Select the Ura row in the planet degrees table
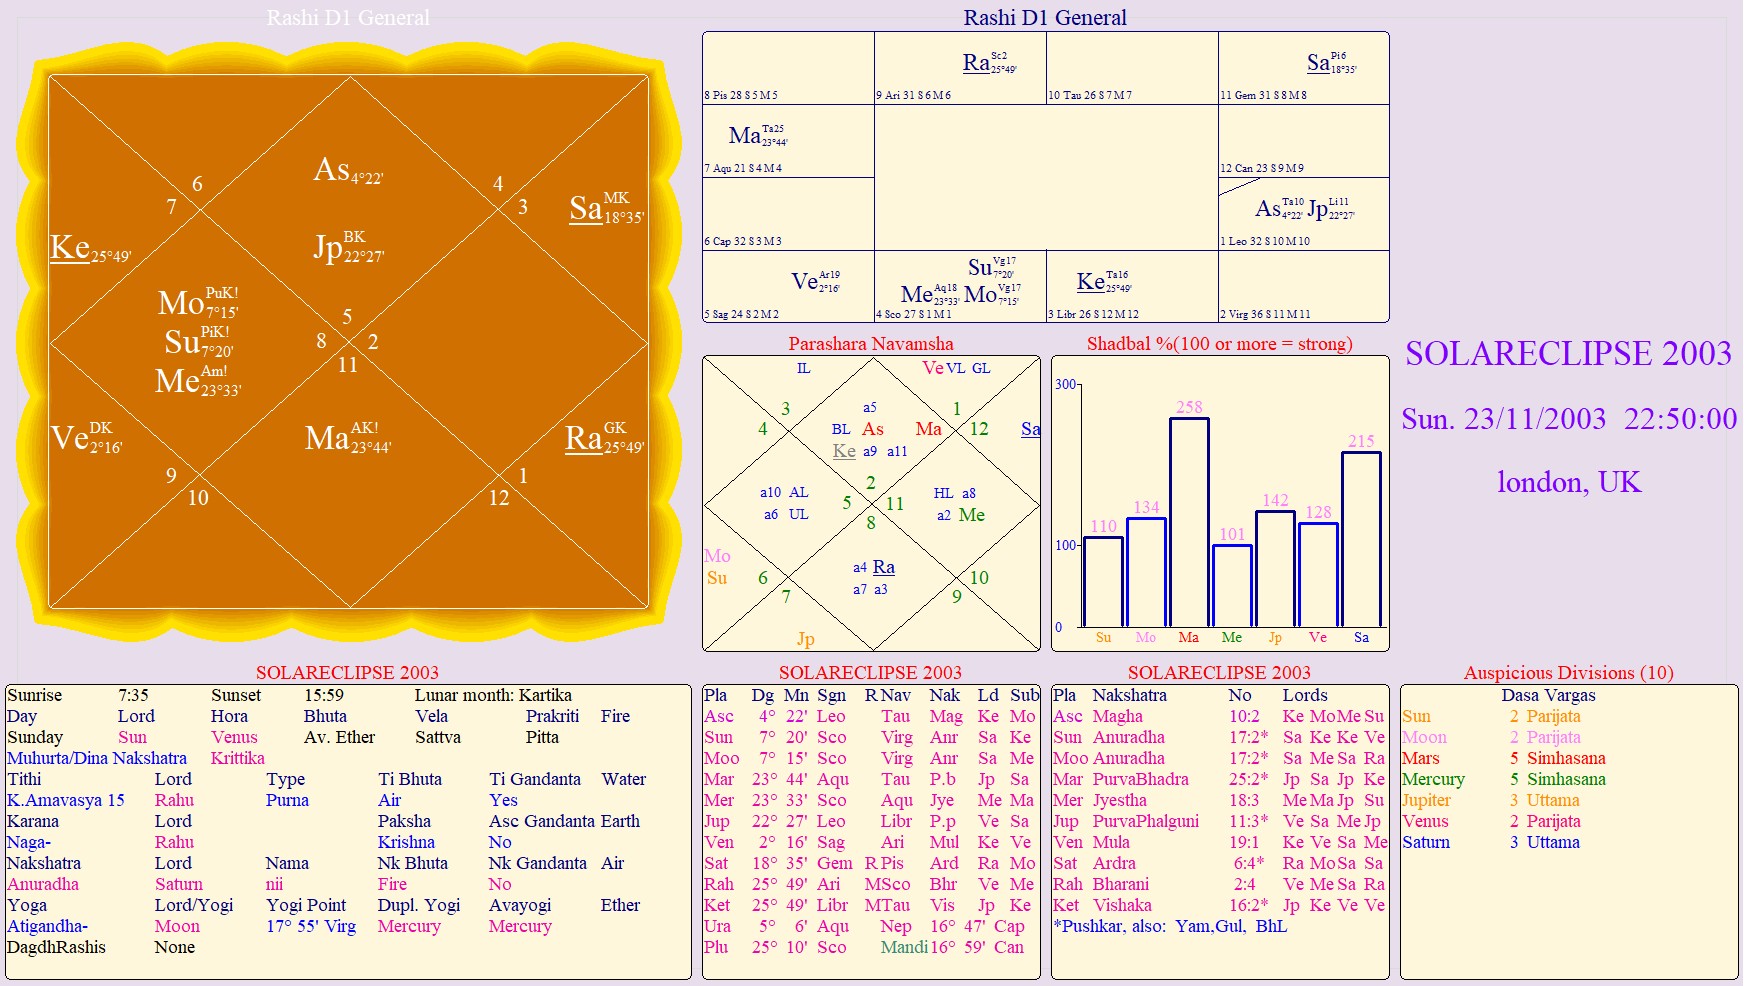 (871, 926)
